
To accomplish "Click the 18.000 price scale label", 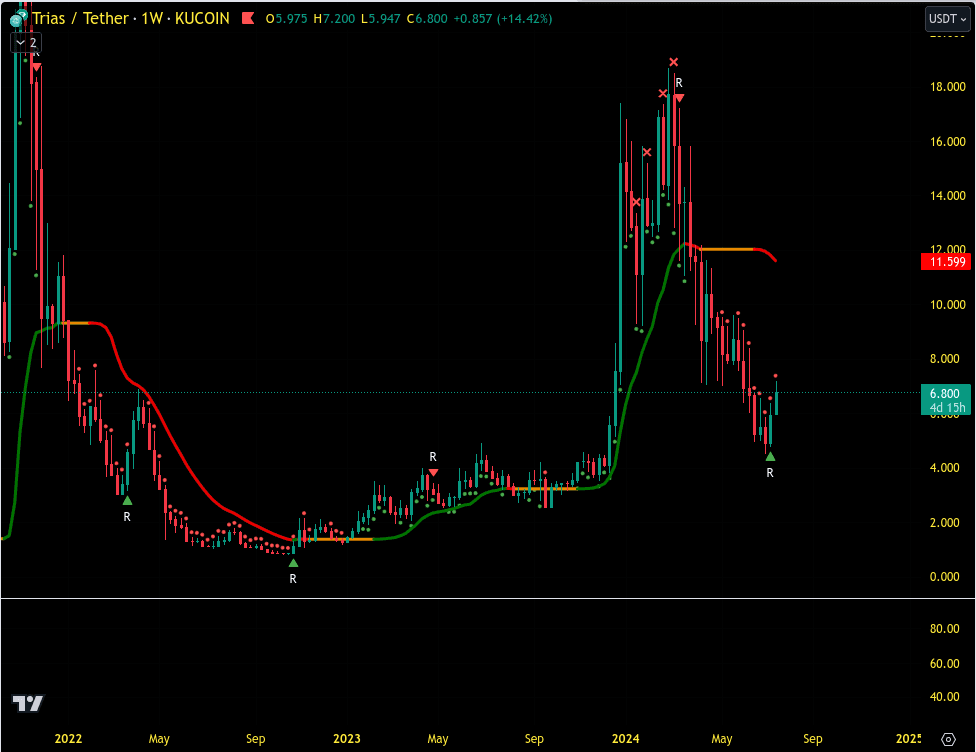I will pyautogui.click(x=947, y=87).
